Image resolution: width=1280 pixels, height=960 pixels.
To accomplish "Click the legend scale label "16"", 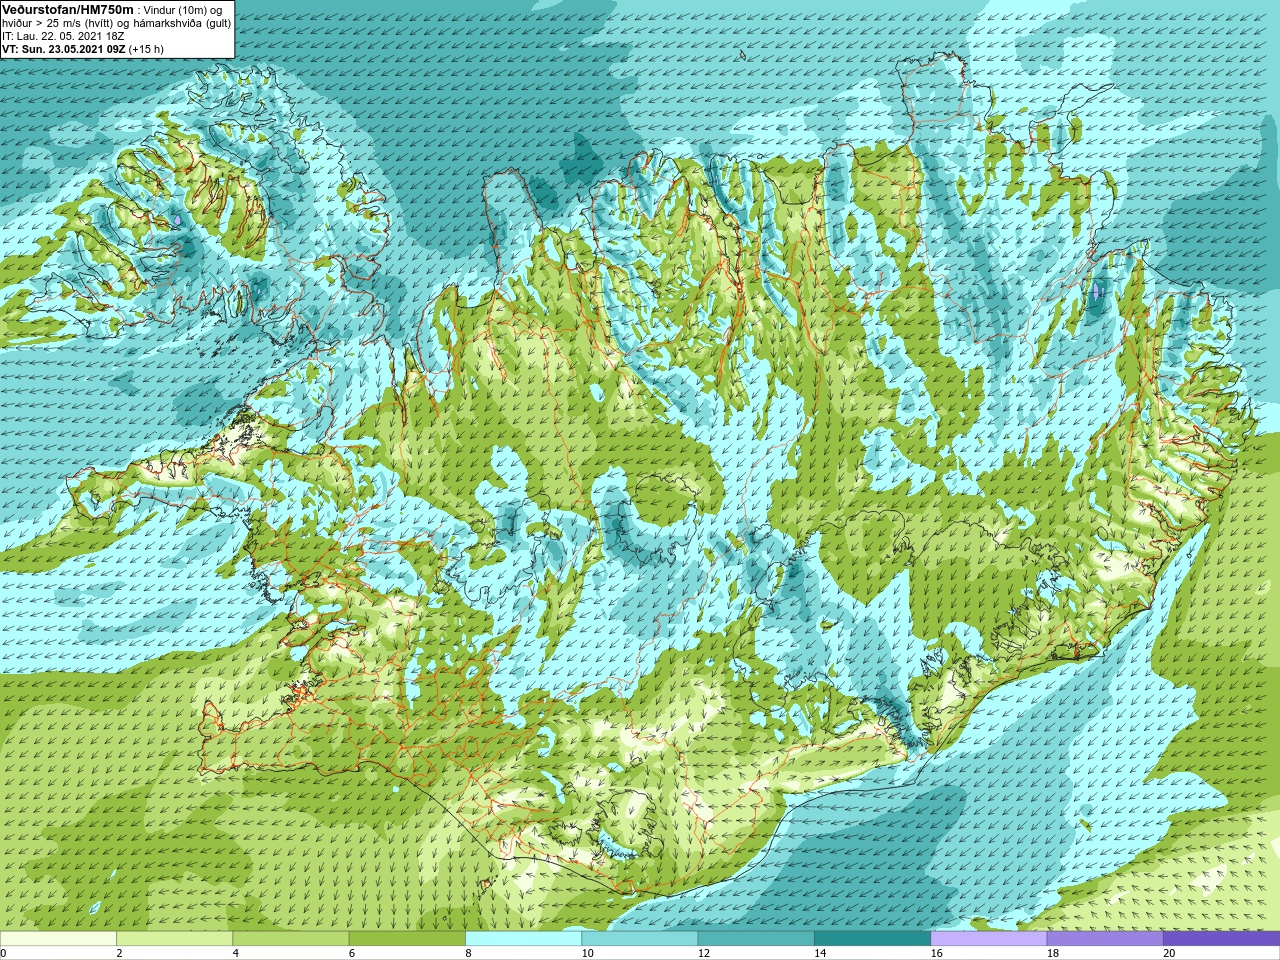I will 937,953.
